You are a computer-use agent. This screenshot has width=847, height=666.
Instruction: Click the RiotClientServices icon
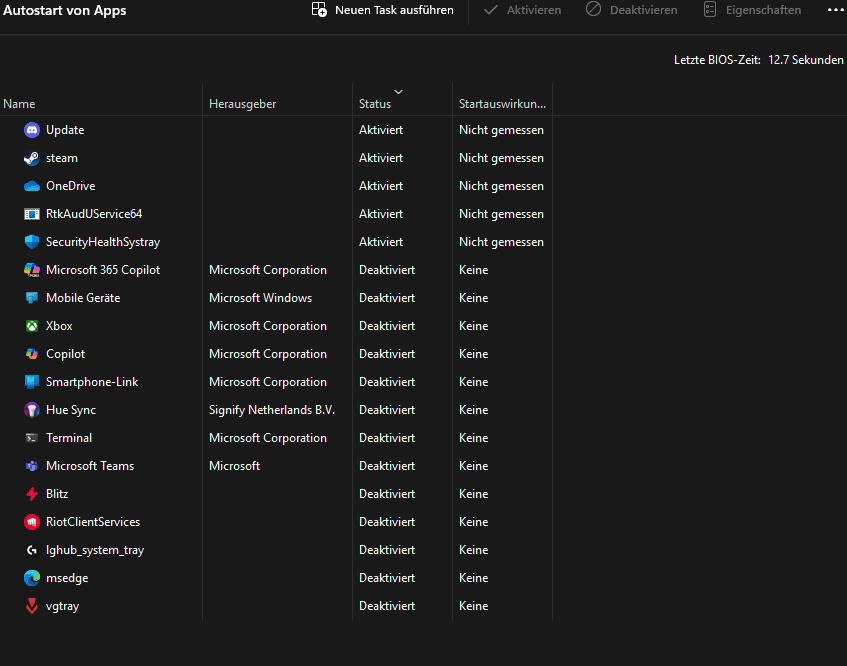32,522
